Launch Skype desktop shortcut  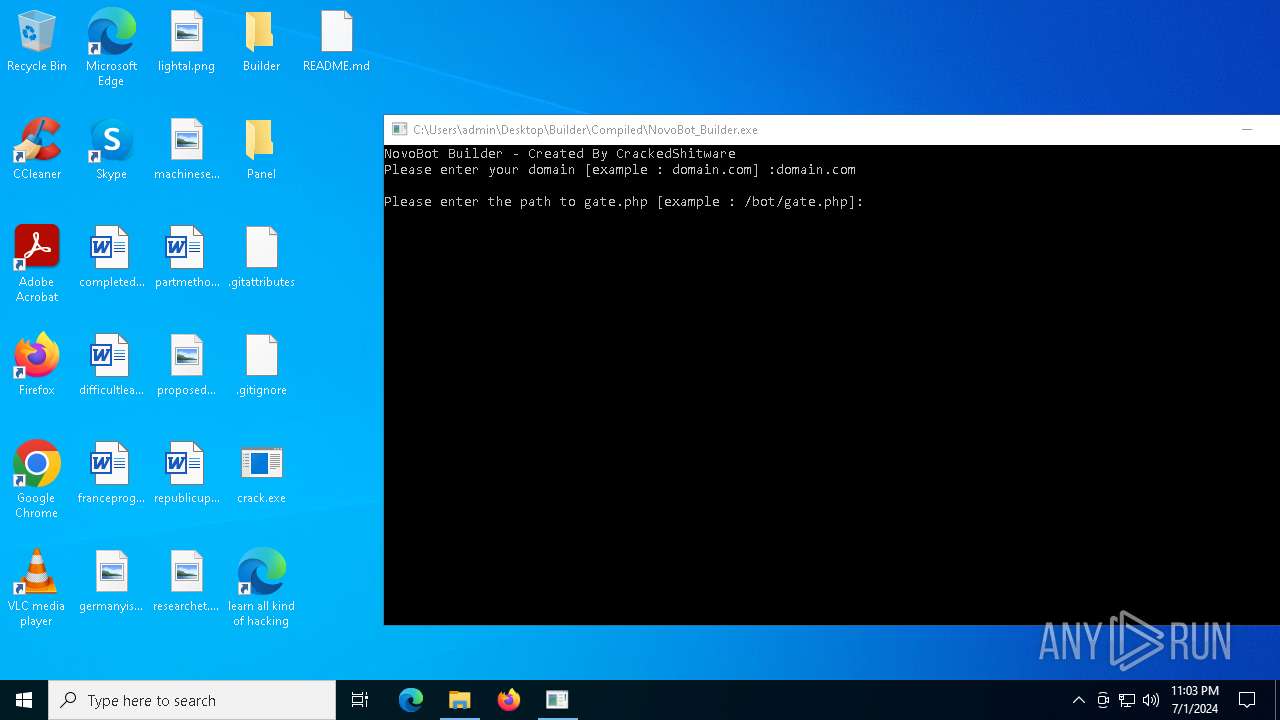pos(111,150)
